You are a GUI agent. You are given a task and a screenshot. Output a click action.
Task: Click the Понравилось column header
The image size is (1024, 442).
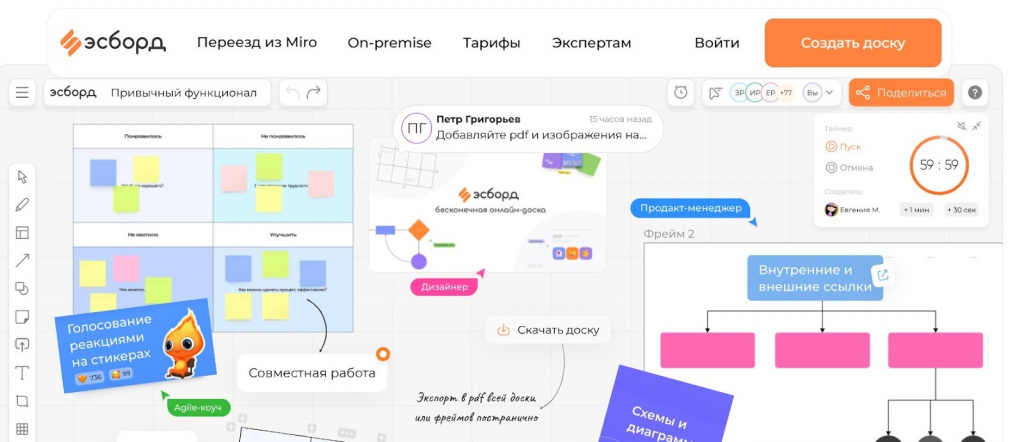tap(143, 136)
